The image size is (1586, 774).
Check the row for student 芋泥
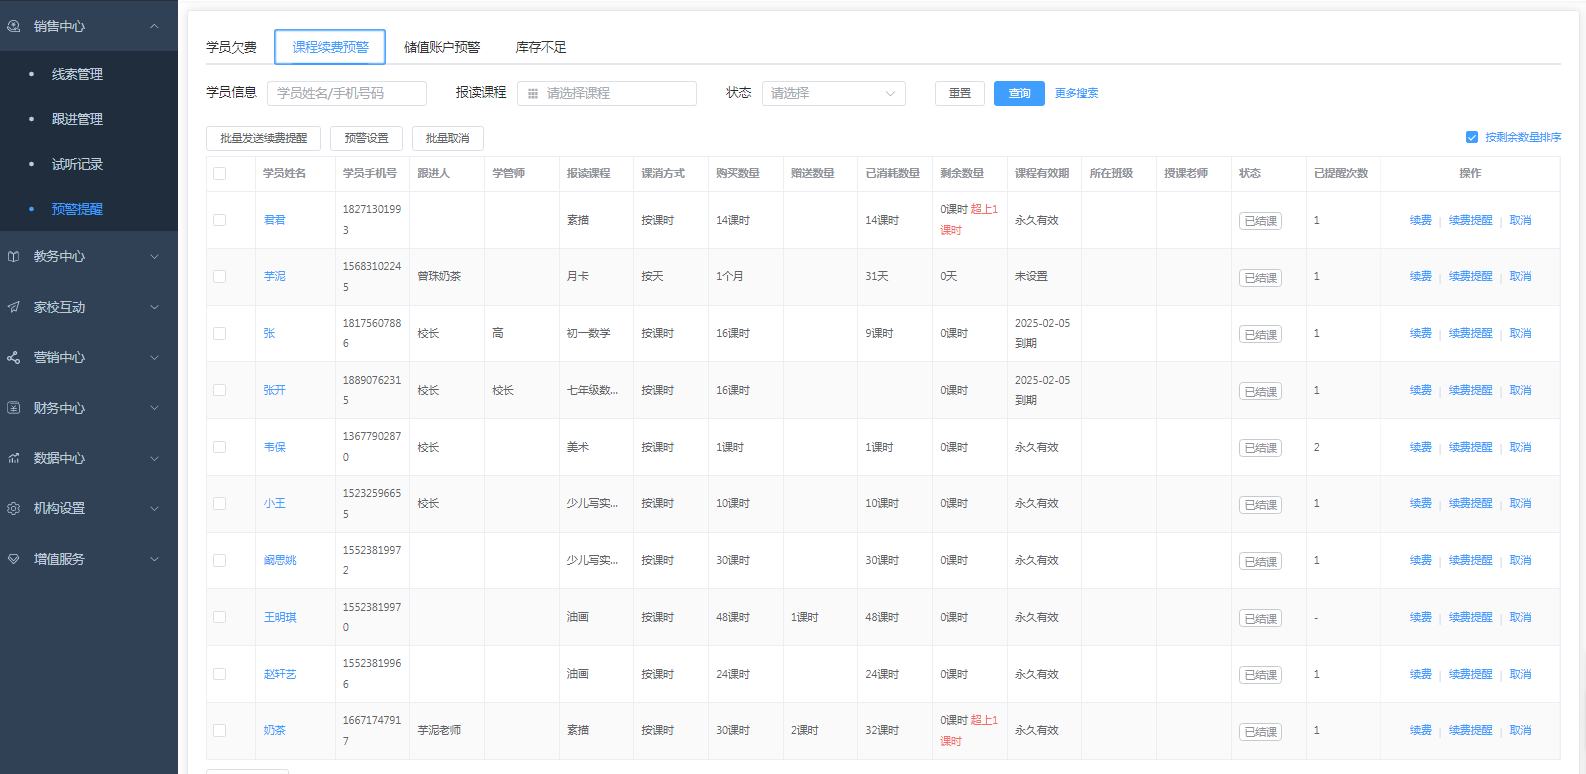coord(220,276)
